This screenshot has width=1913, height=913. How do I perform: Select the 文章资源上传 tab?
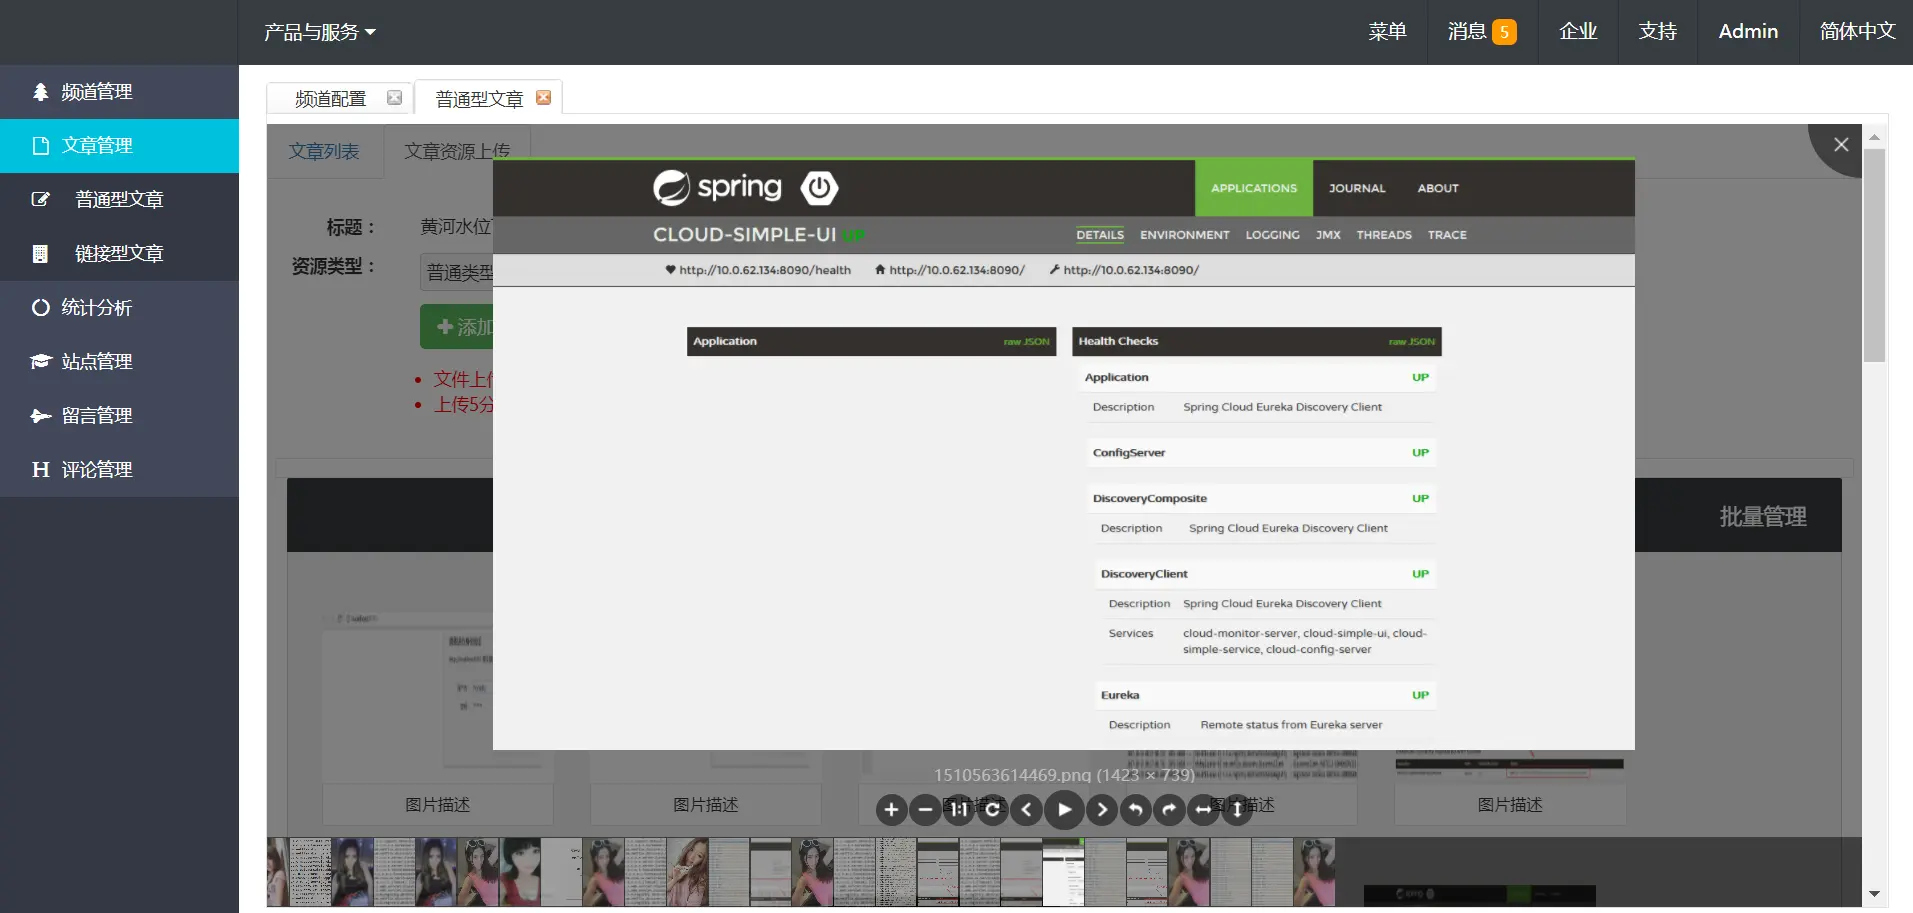pos(457,151)
